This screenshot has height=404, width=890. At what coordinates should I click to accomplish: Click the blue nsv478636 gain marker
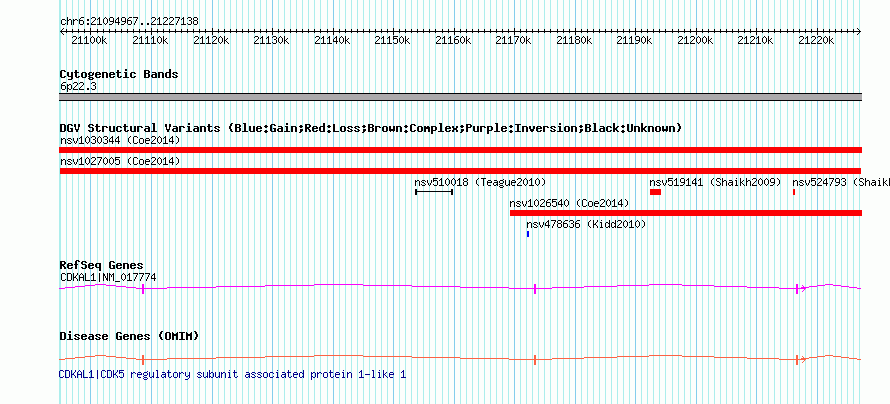pyautogui.click(x=528, y=234)
